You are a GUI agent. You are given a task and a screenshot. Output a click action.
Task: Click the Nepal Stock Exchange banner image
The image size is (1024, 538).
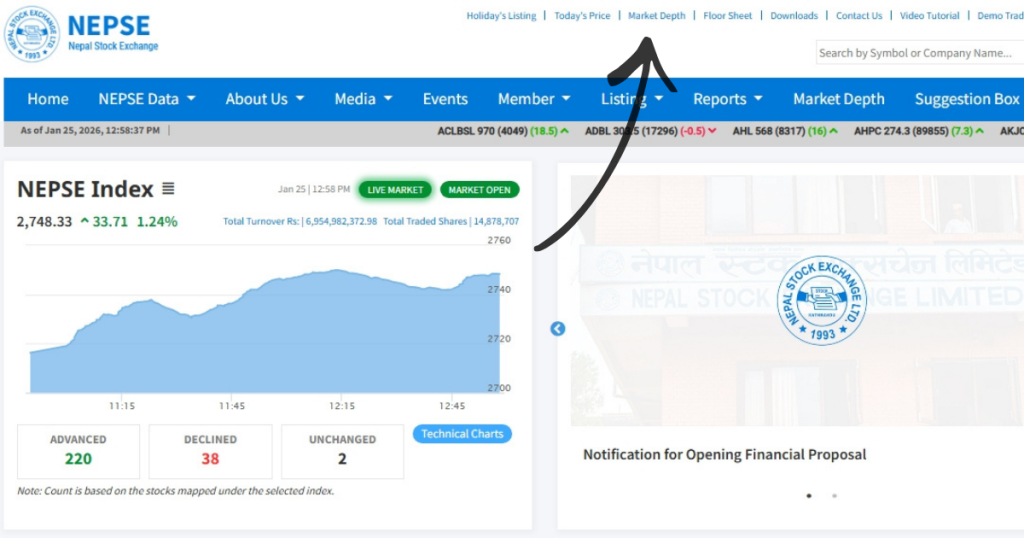click(797, 300)
